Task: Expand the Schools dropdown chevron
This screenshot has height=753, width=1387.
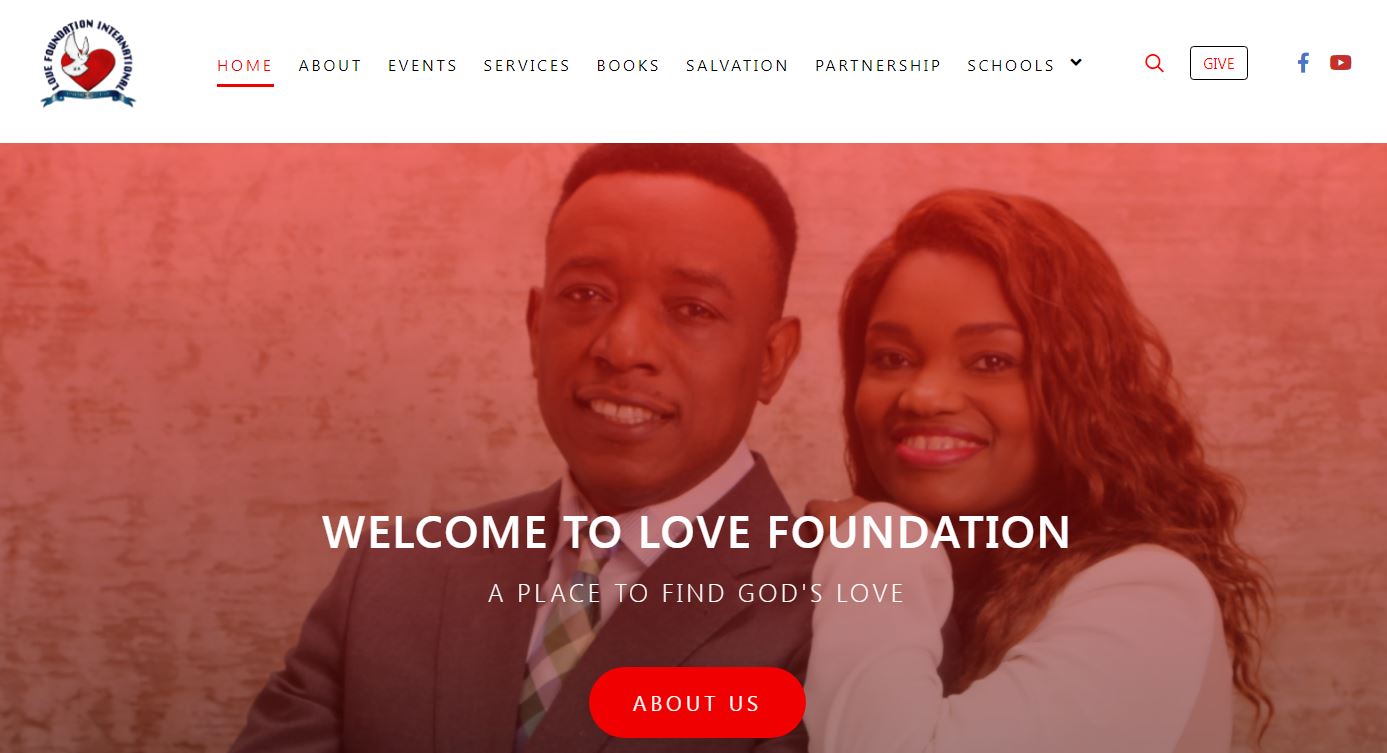Action: pos(1076,62)
